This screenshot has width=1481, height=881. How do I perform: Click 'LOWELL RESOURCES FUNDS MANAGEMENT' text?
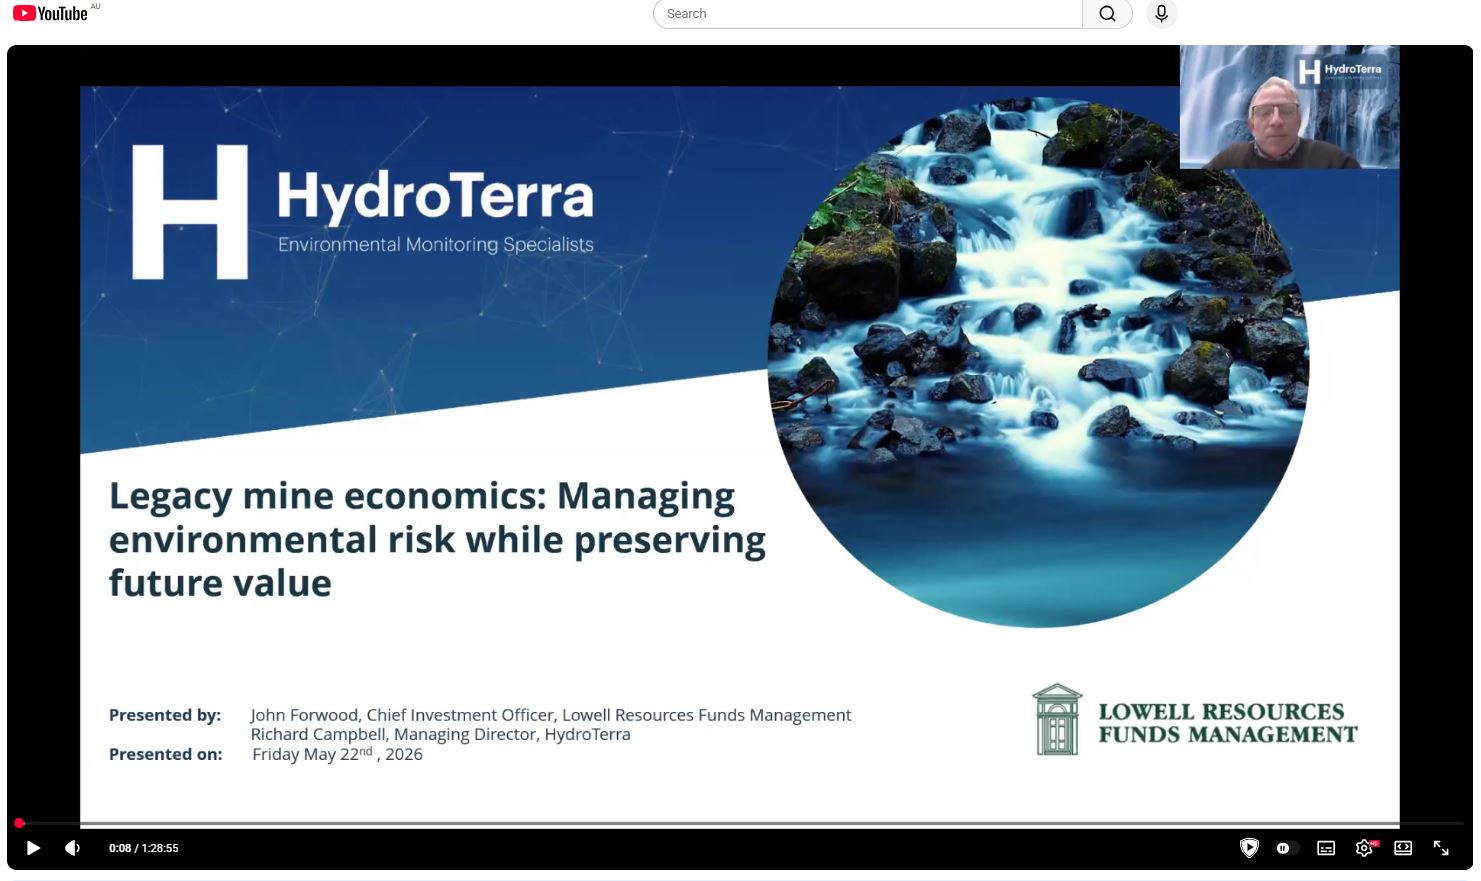[x=1228, y=723]
